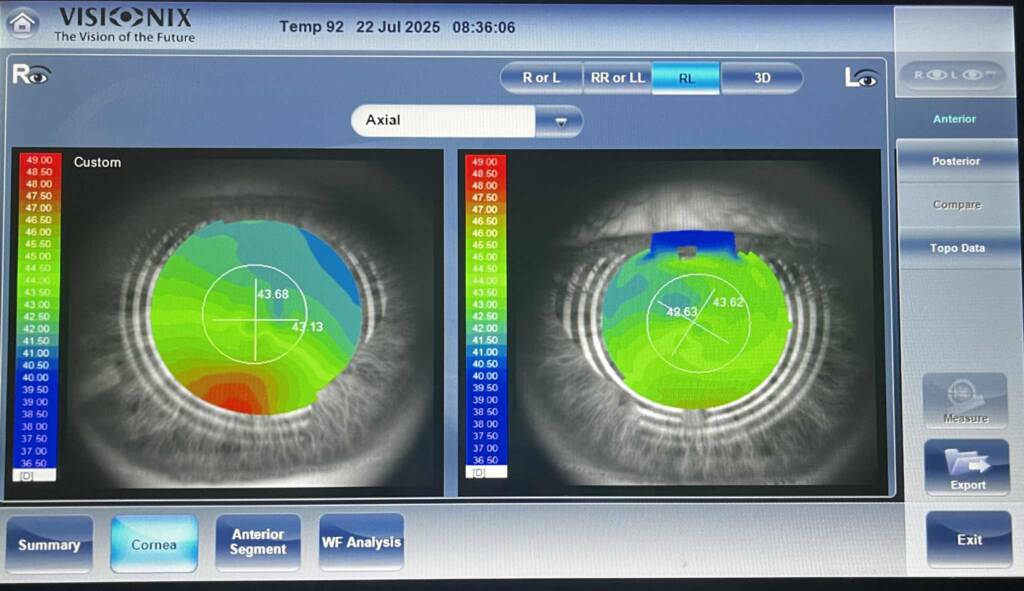Switch to the Posterior tab
Viewport: 1024px width, 591px height.
click(x=956, y=161)
